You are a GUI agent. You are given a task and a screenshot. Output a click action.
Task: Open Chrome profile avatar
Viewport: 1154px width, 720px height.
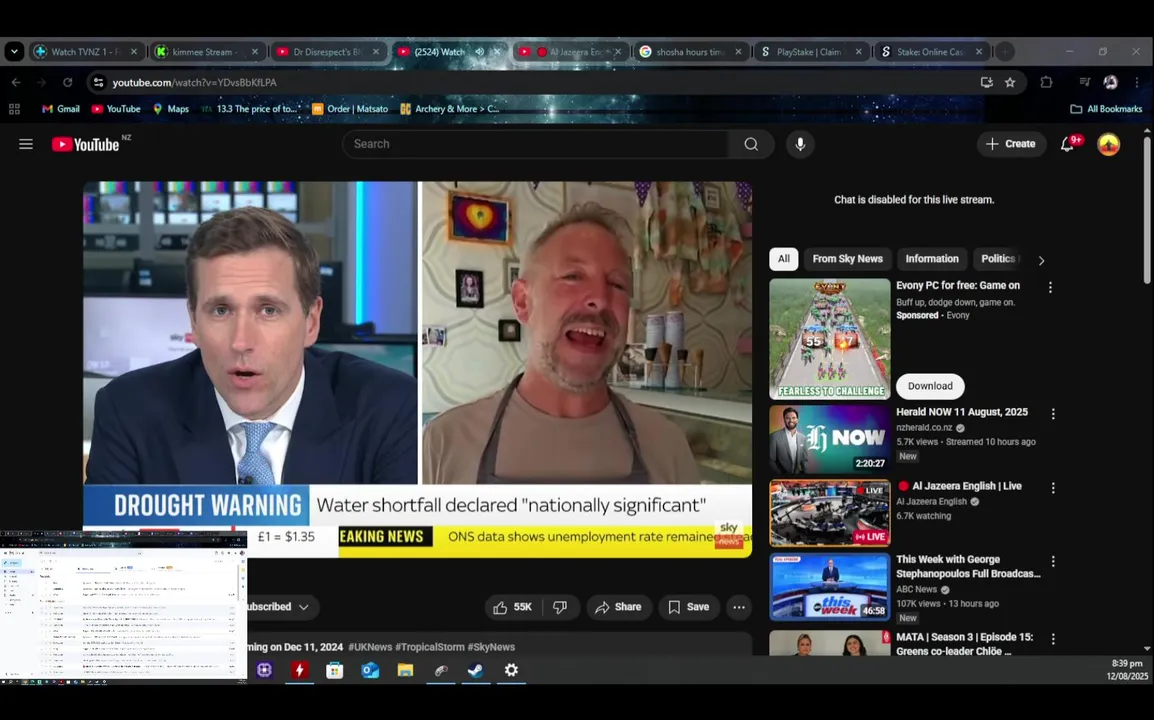pyautogui.click(x=1111, y=82)
